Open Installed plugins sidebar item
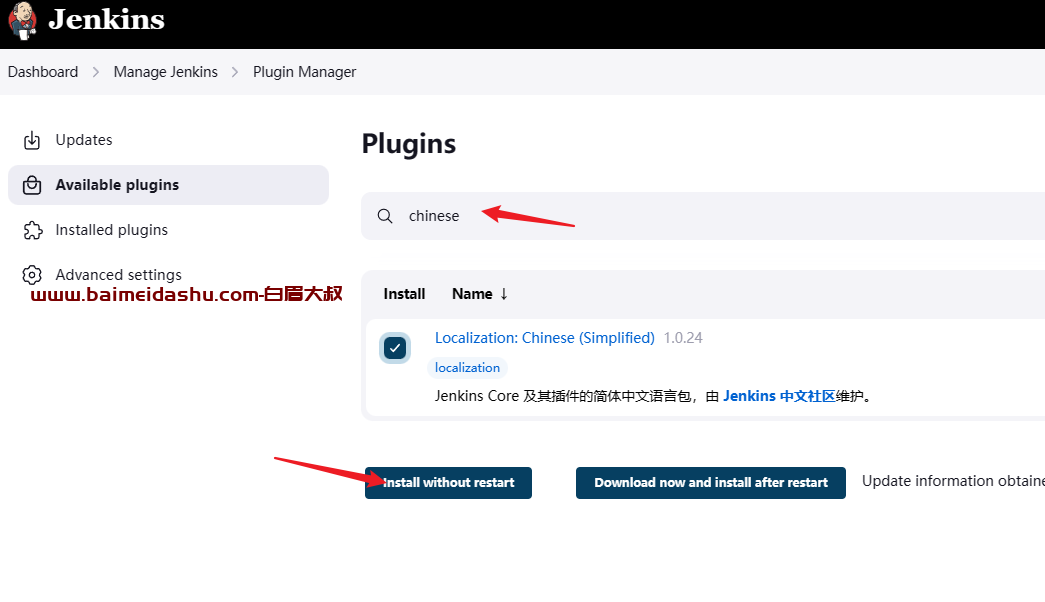1045x602 pixels. pyautogui.click(x=168, y=230)
